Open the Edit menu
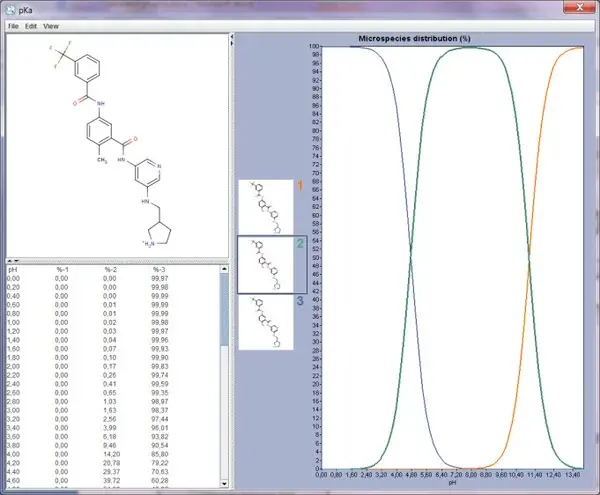The height and width of the screenshot is (495, 600). [31, 26]
